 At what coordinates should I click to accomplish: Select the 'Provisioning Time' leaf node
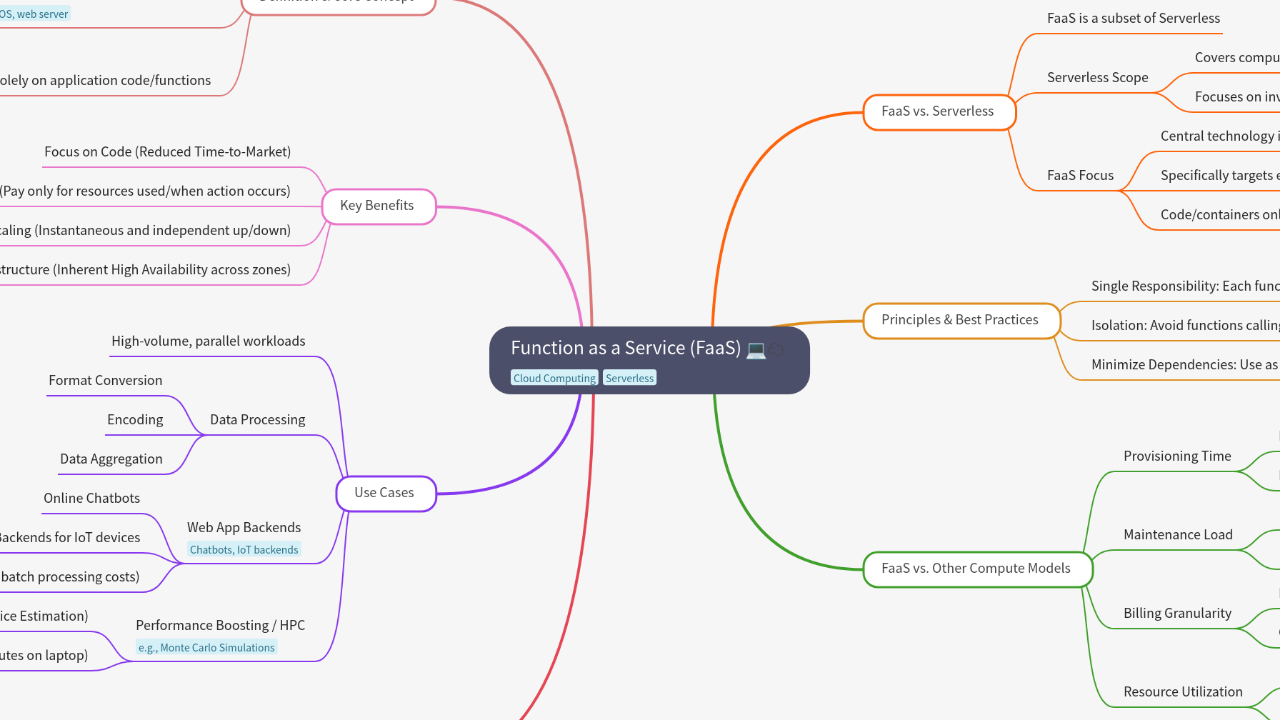1176,456
